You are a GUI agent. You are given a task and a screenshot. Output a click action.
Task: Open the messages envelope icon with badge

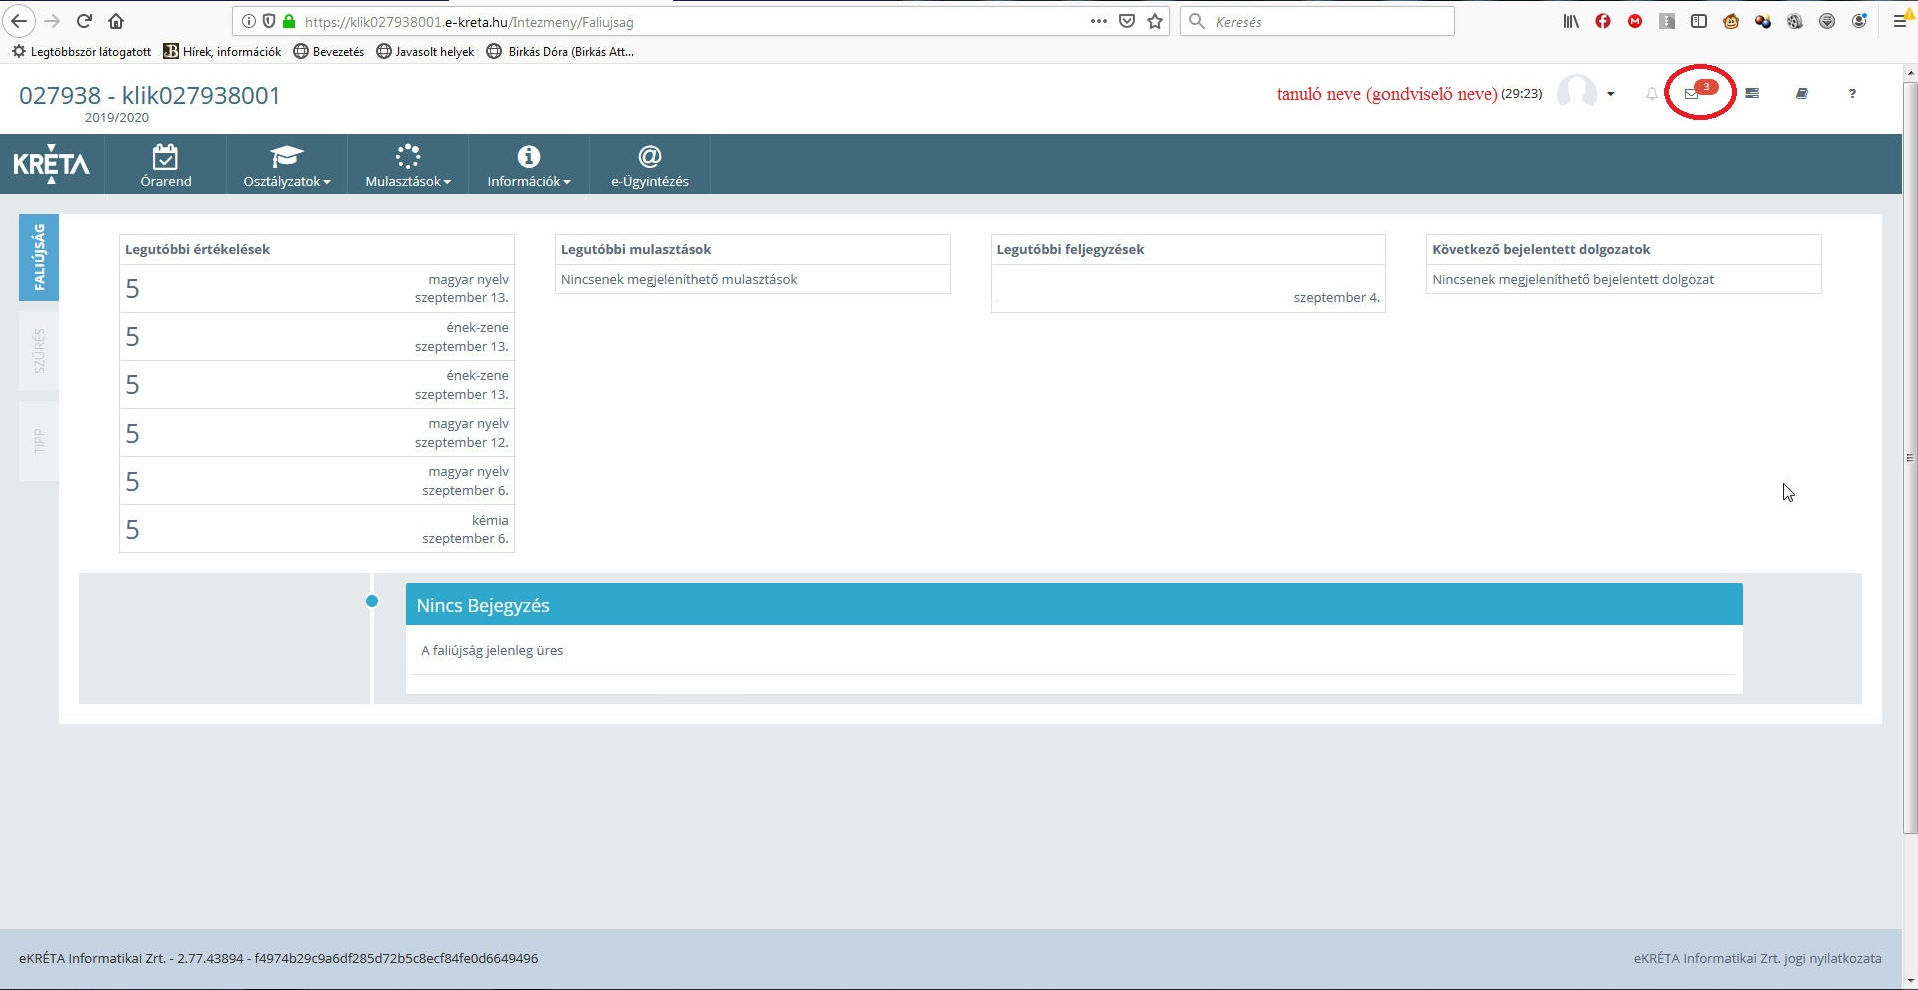point(1692,94)
